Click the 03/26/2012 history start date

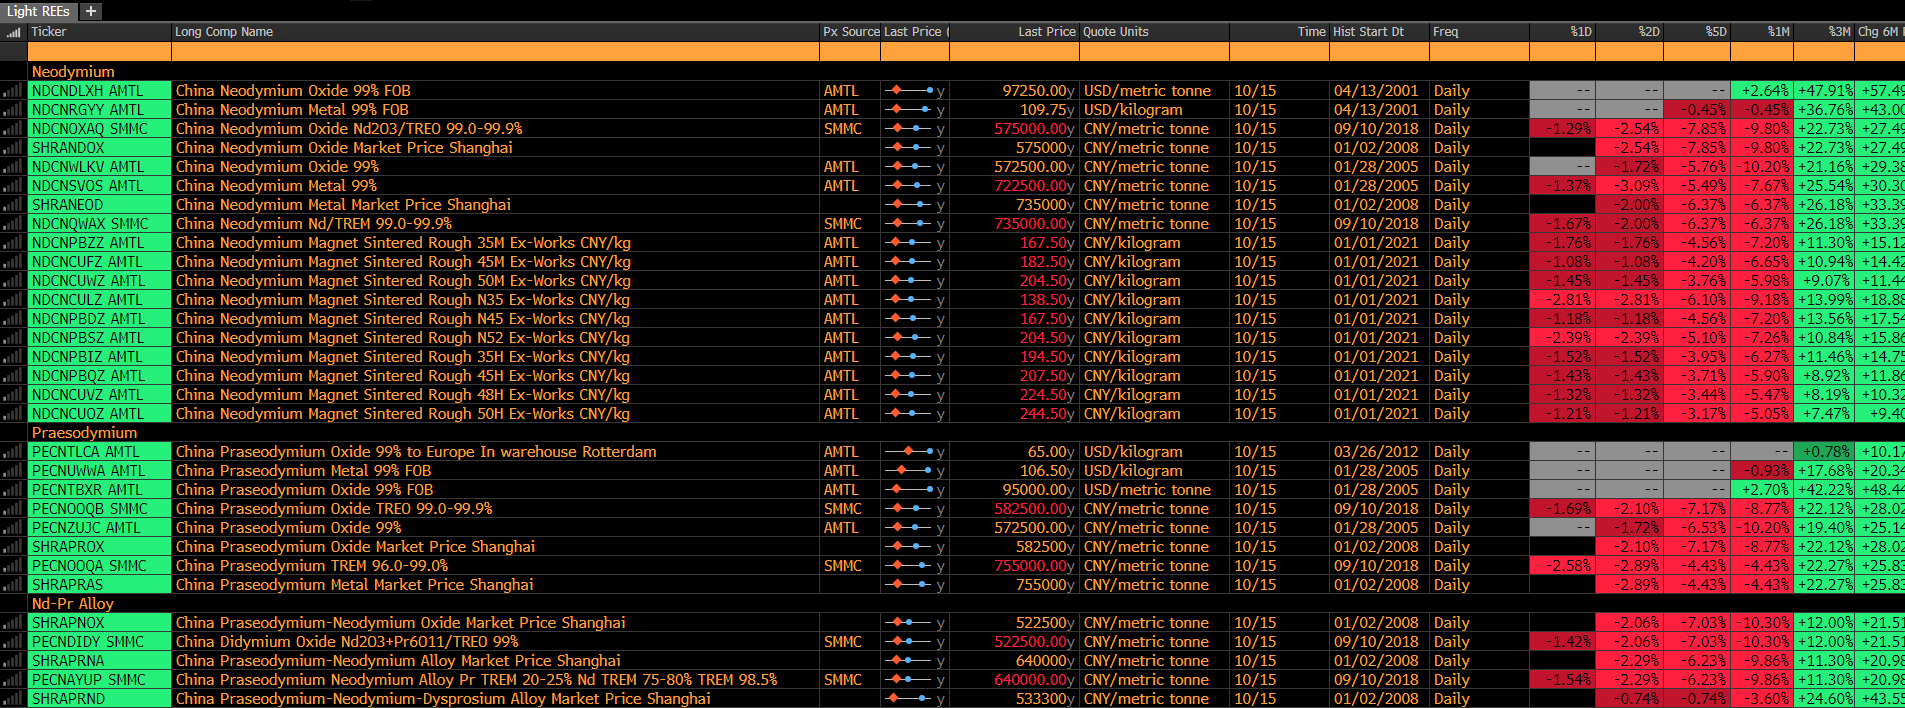click(1376, 452)
